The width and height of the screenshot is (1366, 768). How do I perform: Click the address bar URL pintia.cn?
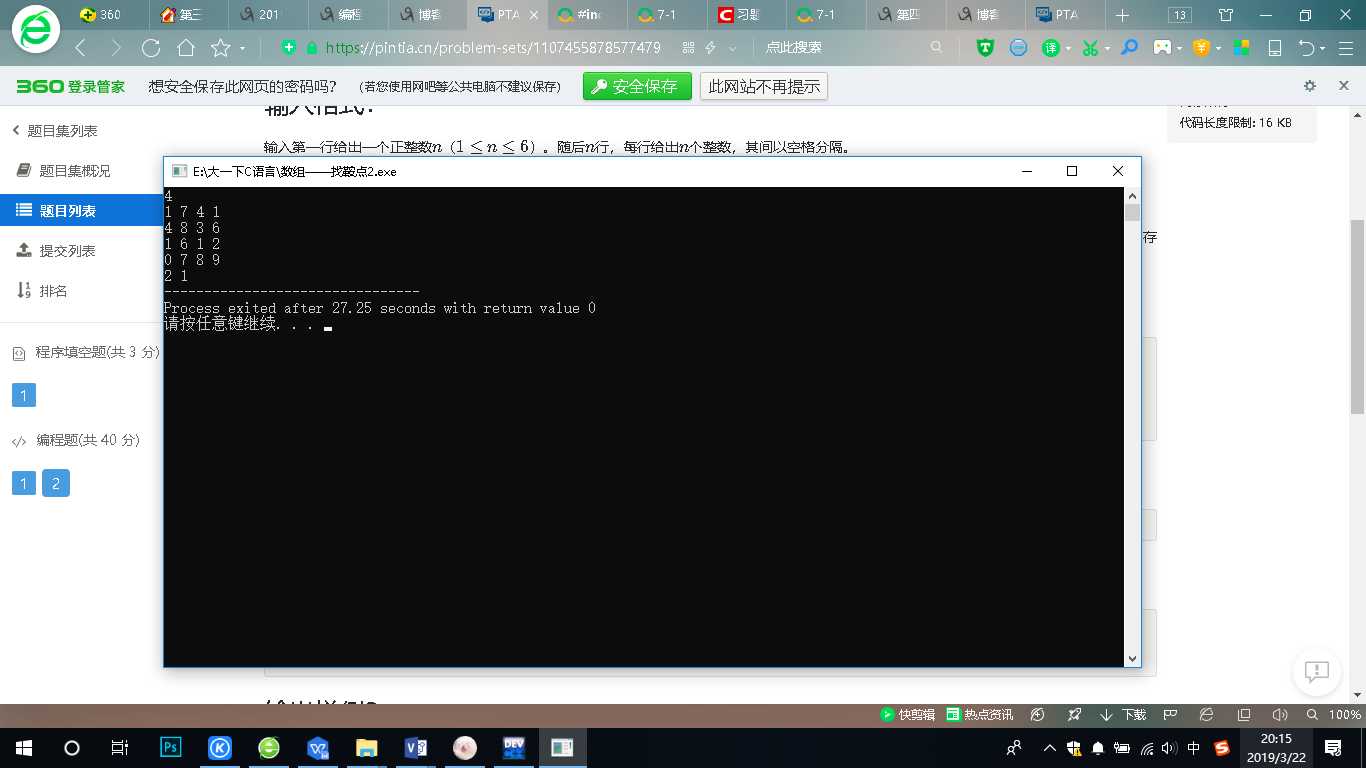[493, 48]
